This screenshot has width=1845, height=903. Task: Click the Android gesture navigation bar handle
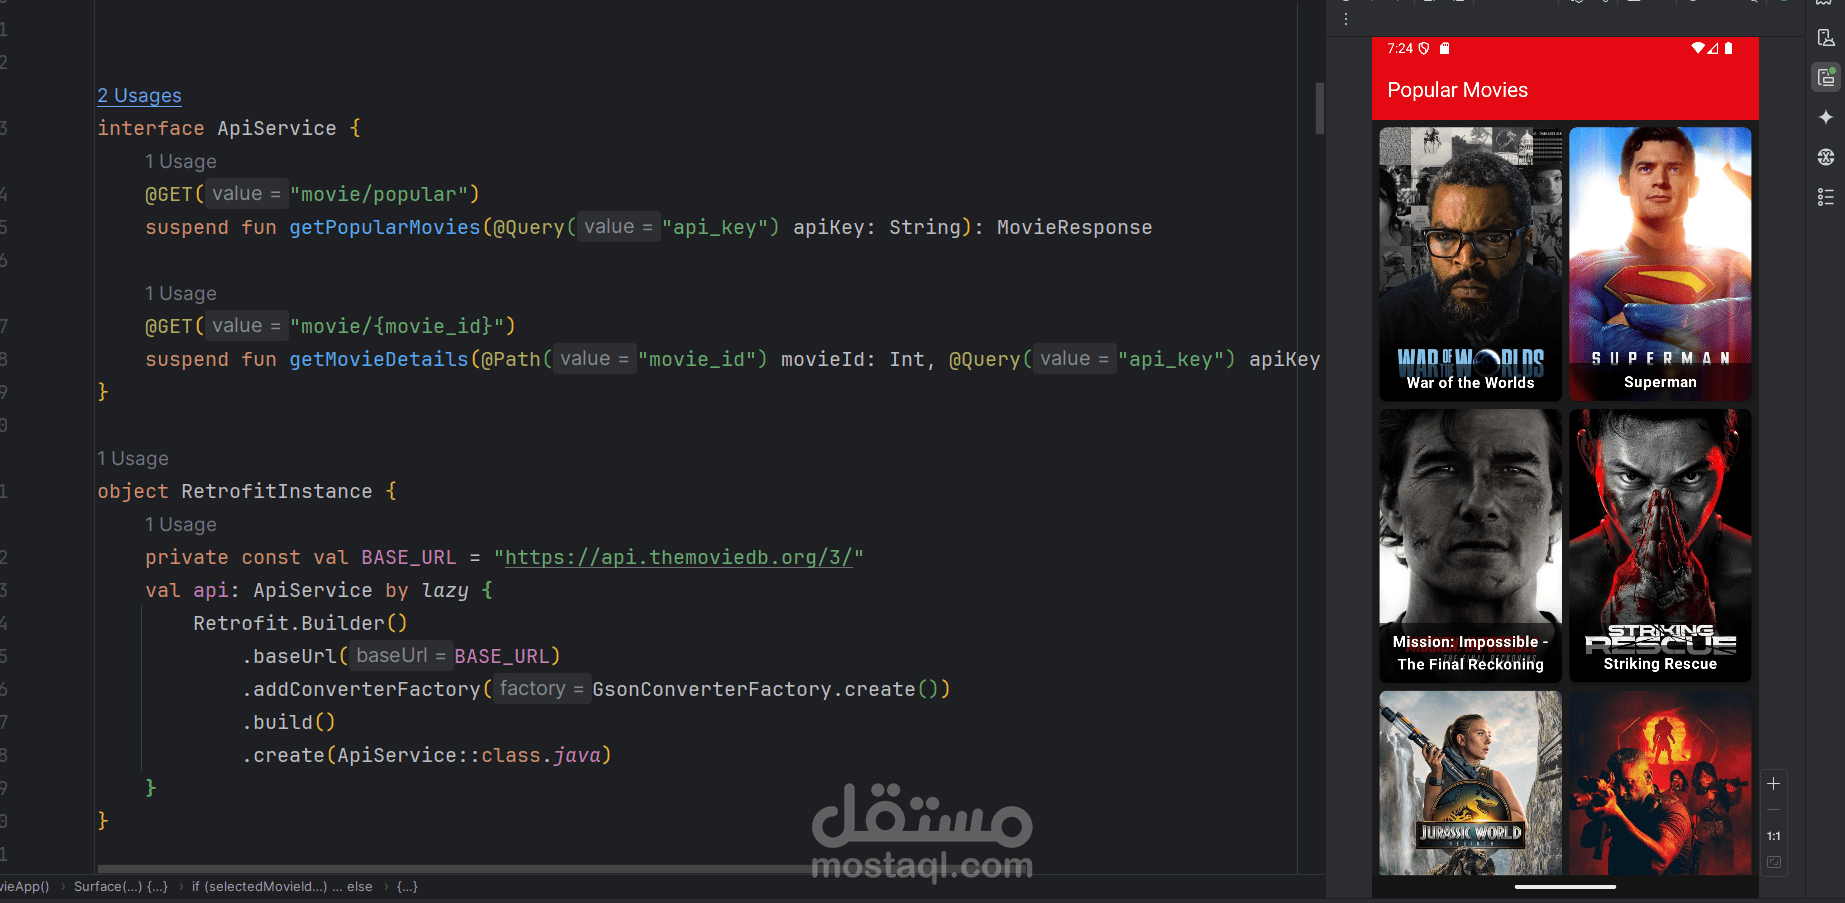pyautogui.click(x=1565, y=886)
